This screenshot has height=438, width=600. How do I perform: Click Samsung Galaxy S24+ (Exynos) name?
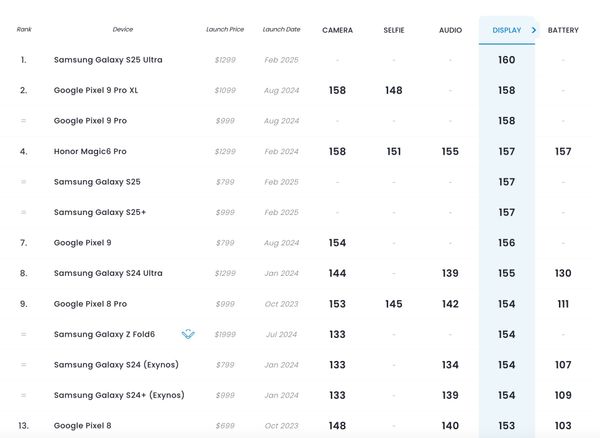119,395
